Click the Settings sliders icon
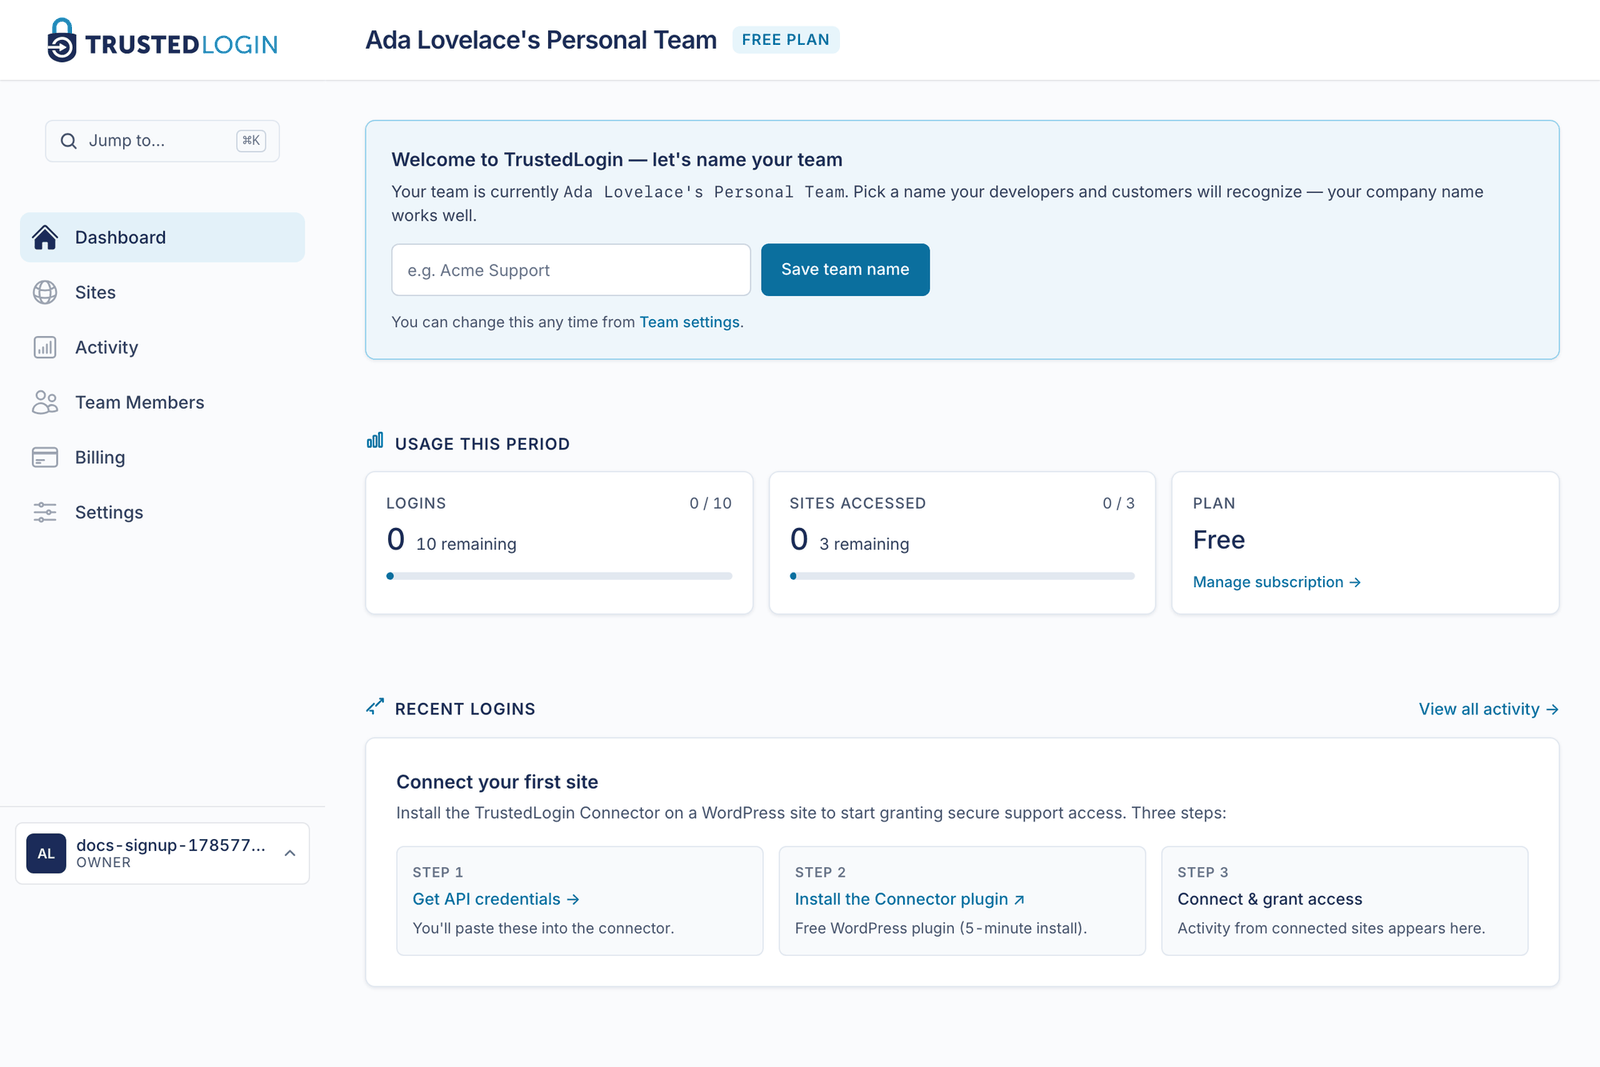This screenshot has height=1067, width=1600. coord(45,512)
